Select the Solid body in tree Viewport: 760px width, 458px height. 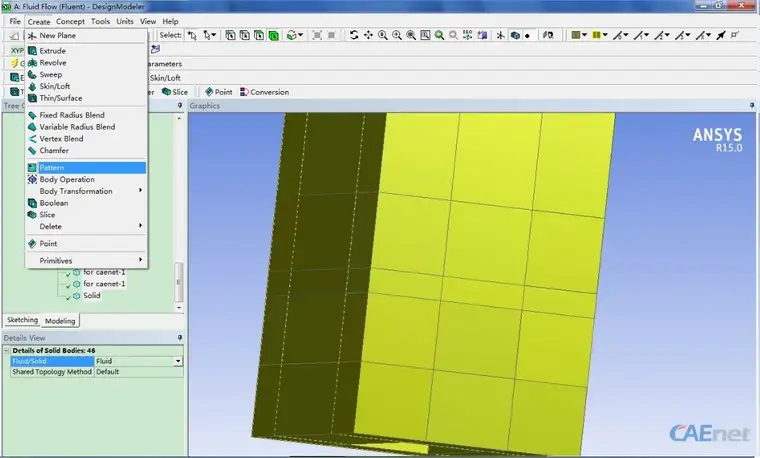(x=92, y=295)
